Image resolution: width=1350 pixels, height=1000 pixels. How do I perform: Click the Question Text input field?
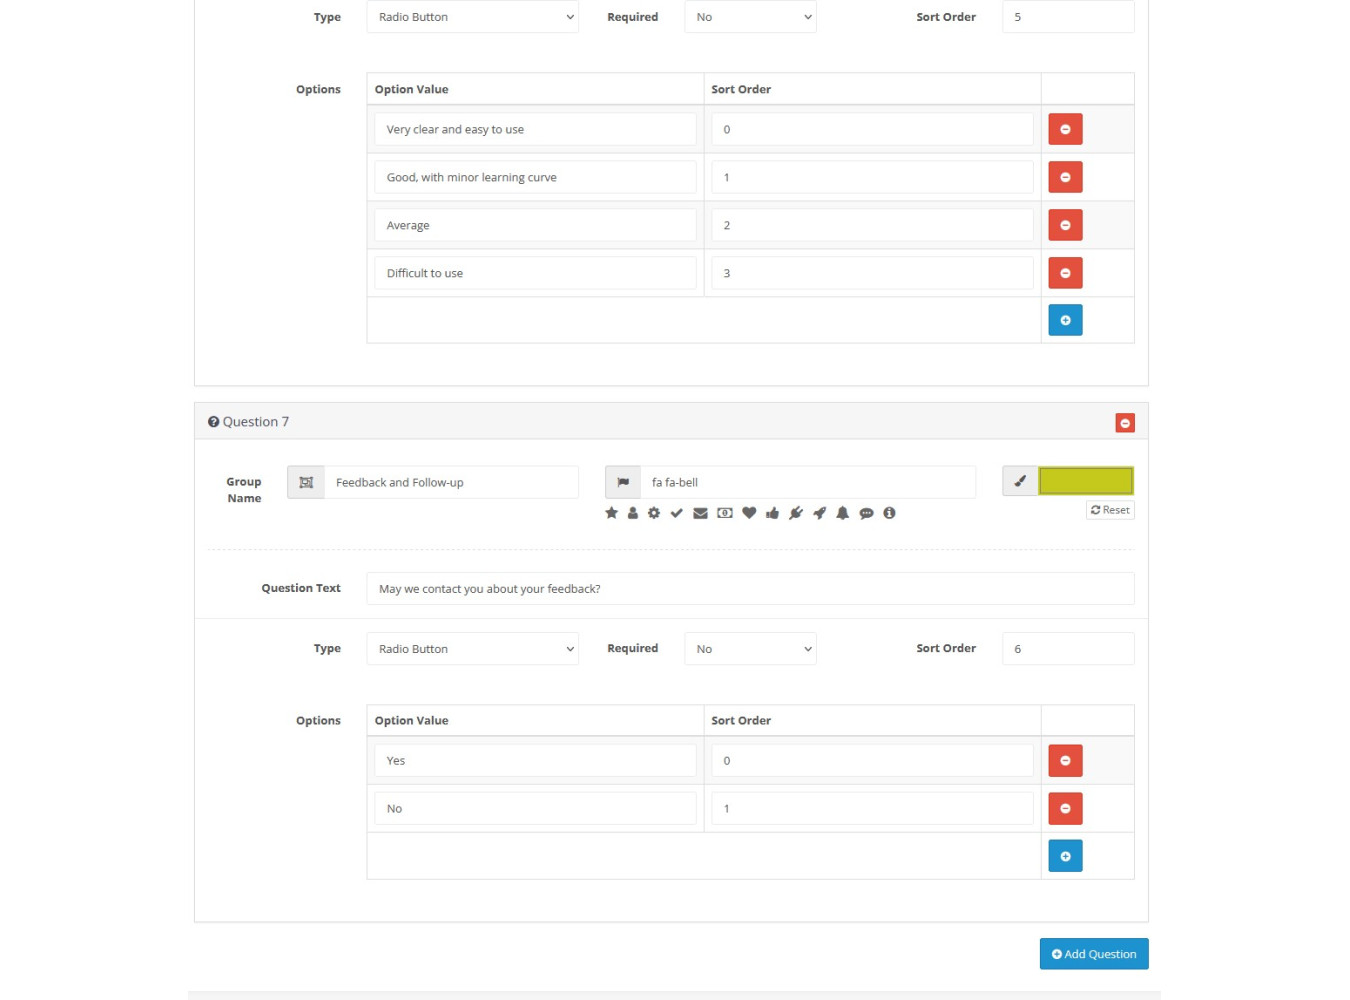tap(750, 589)
